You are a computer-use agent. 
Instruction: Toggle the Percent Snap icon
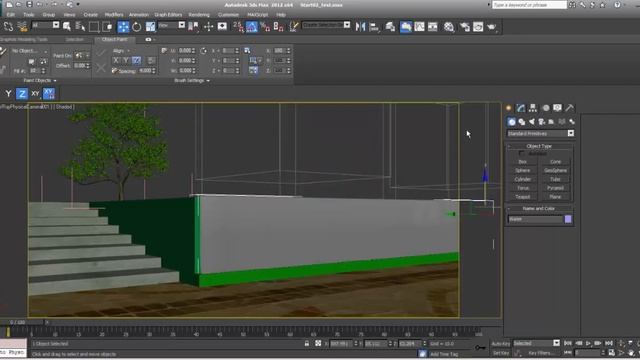[265, 27]
